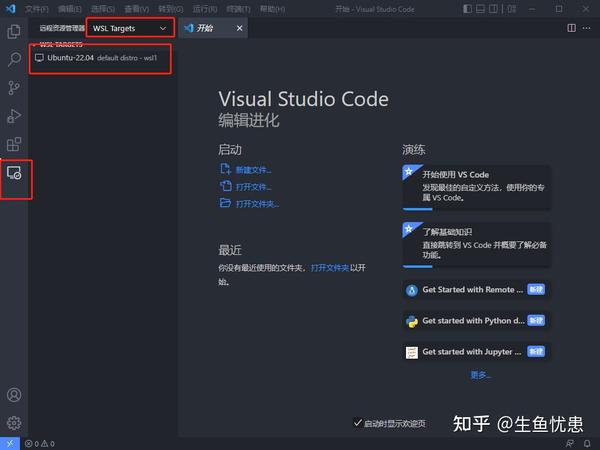Click the 更多 link below the walkthroughs

tap(480, 375)
